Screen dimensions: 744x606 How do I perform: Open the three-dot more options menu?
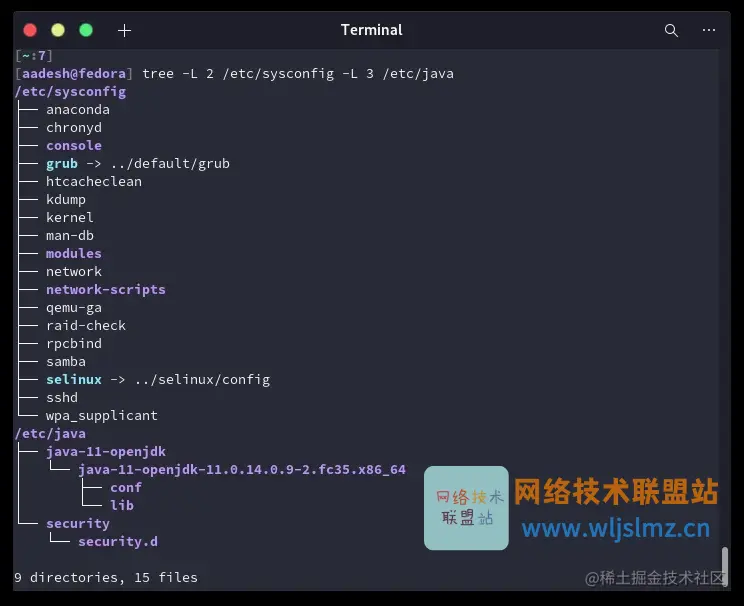click(709, 30)
